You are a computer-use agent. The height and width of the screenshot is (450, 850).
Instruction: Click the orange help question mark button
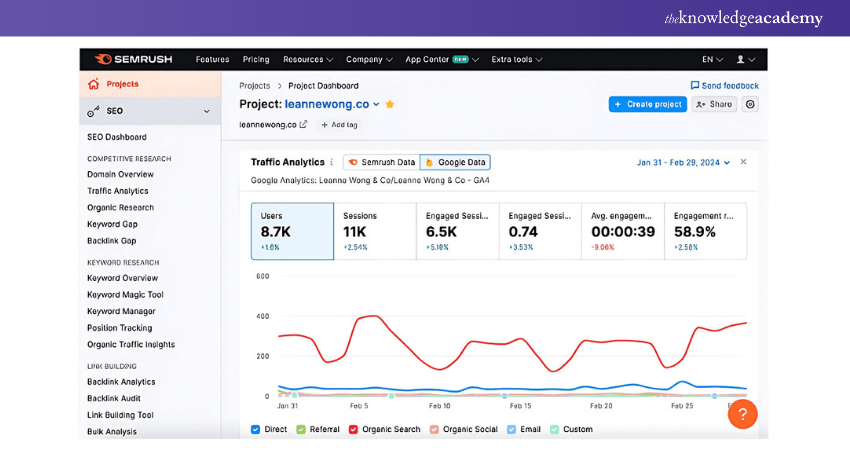pyautogui.click(x=742, y=414)
